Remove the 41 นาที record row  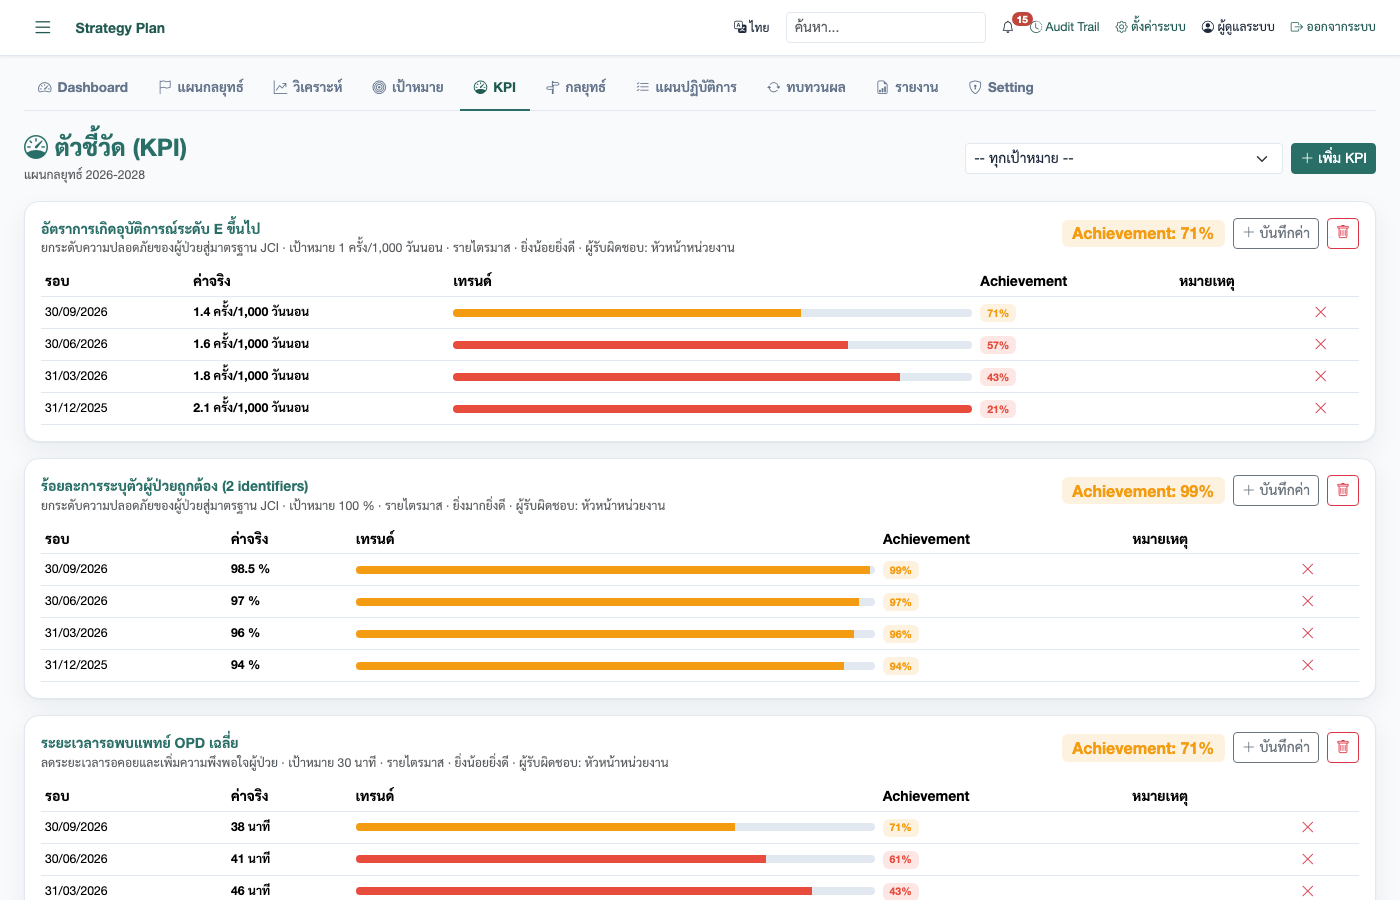[x=1307, y=859]
